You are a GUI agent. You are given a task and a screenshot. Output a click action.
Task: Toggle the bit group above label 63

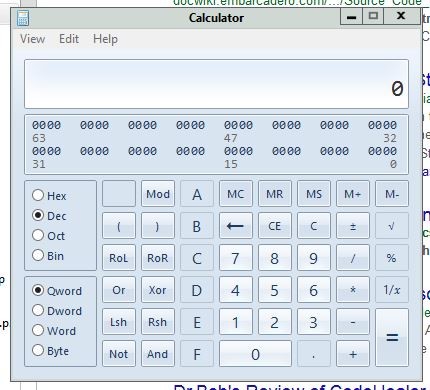coord(47,125)
